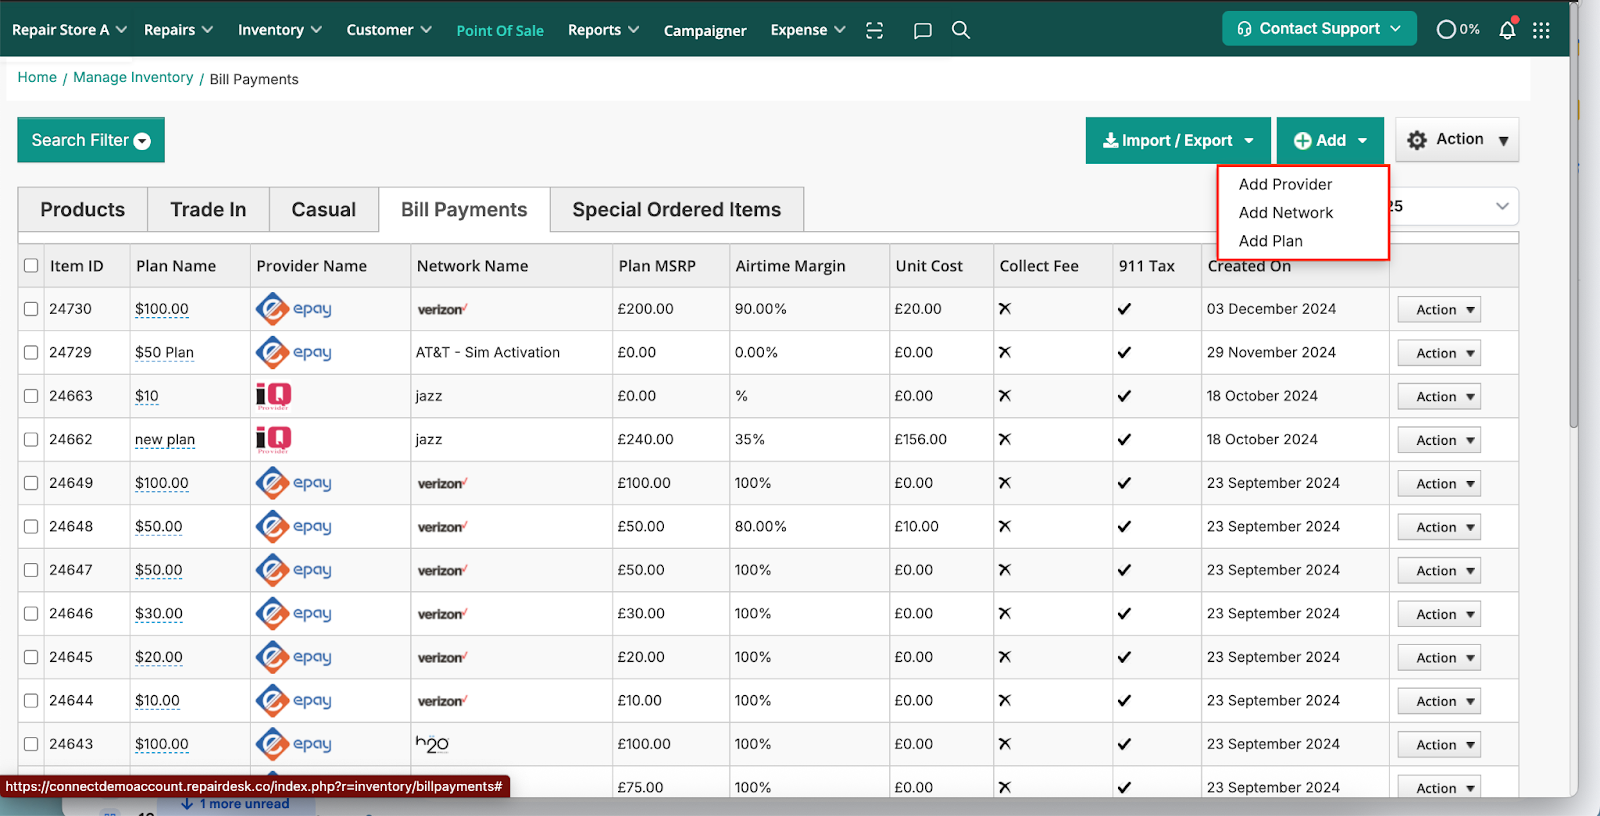The image size is (1600, 816).
Task: Expand the Search Filter panel
Action: [91, 140]
